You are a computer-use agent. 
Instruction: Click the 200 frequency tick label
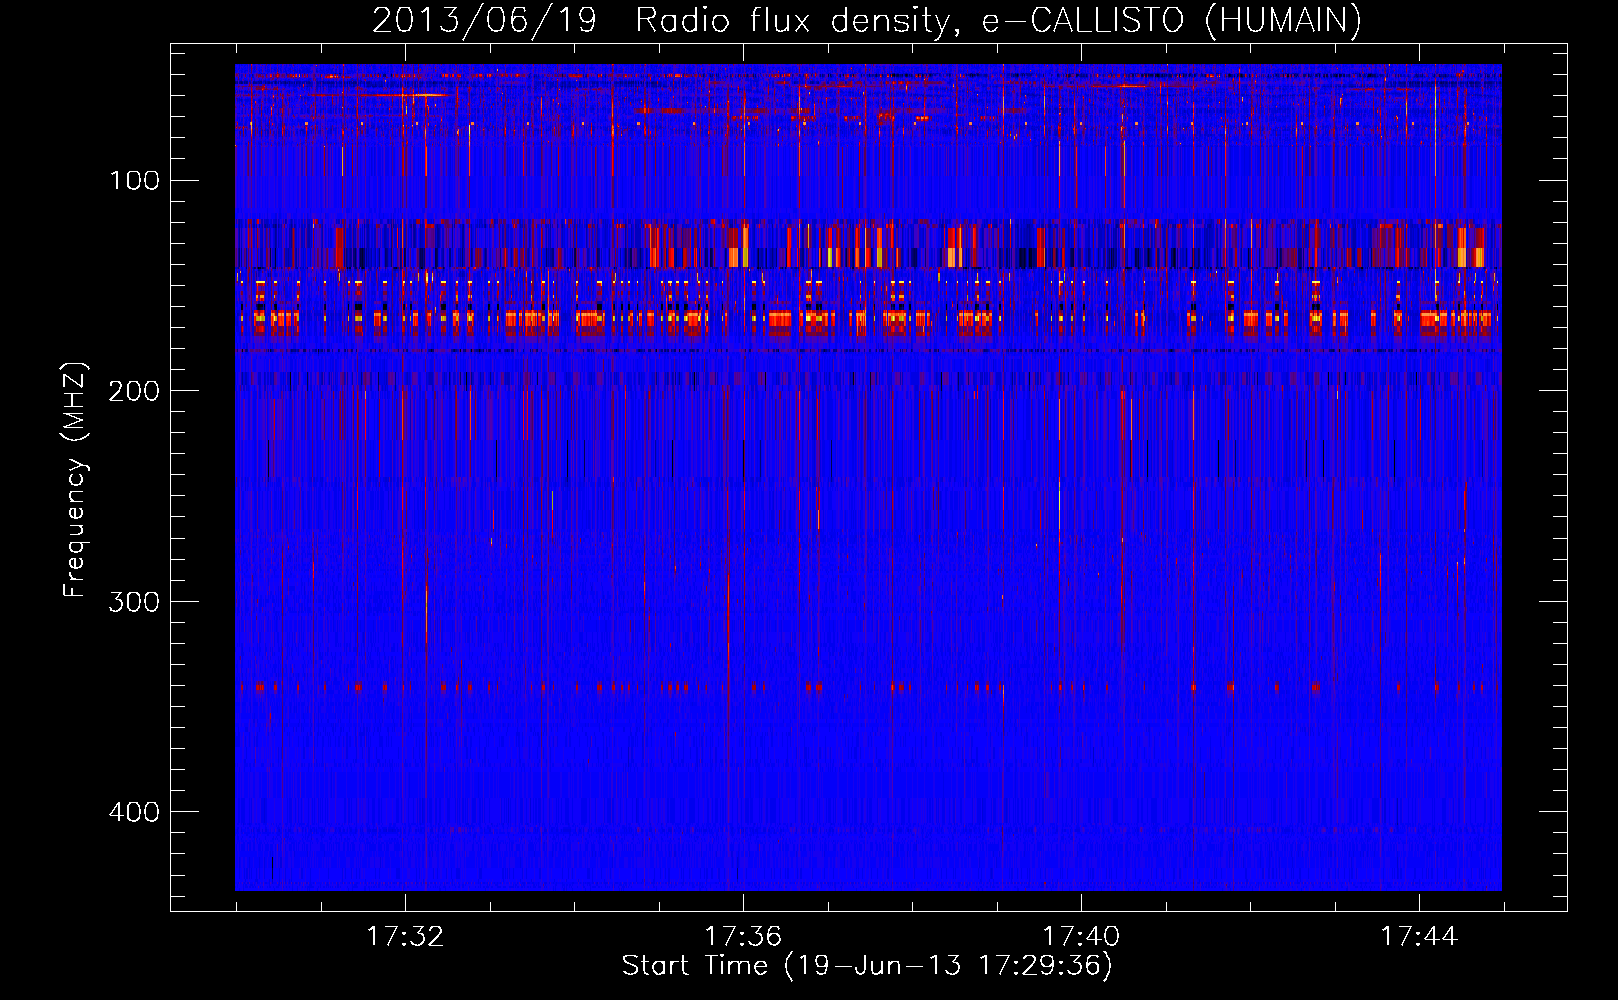pos(135,391)
